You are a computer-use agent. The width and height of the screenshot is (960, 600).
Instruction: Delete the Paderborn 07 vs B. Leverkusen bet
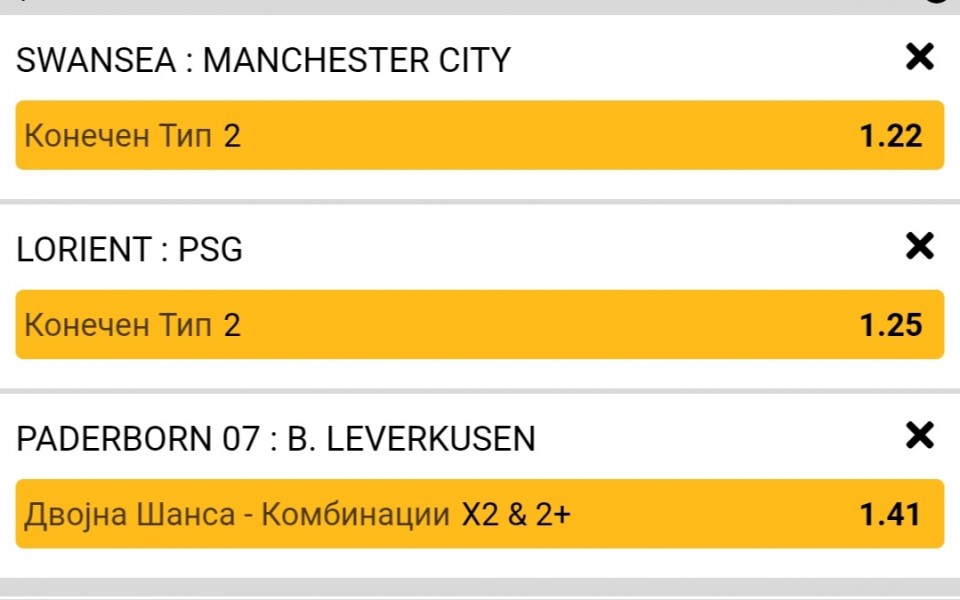(919, 436)
